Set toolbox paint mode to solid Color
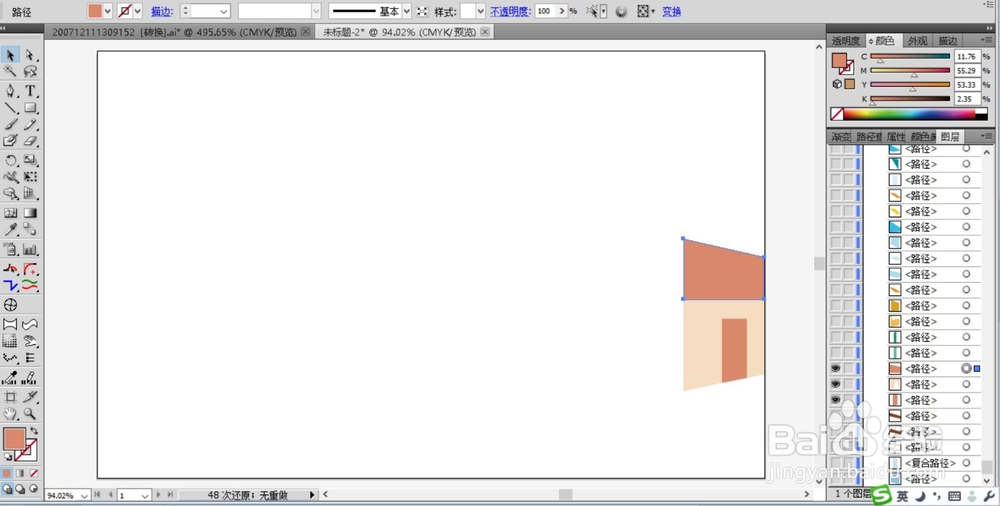The height and width of the screenshot is (506, 1000). [x=7, y=473]
